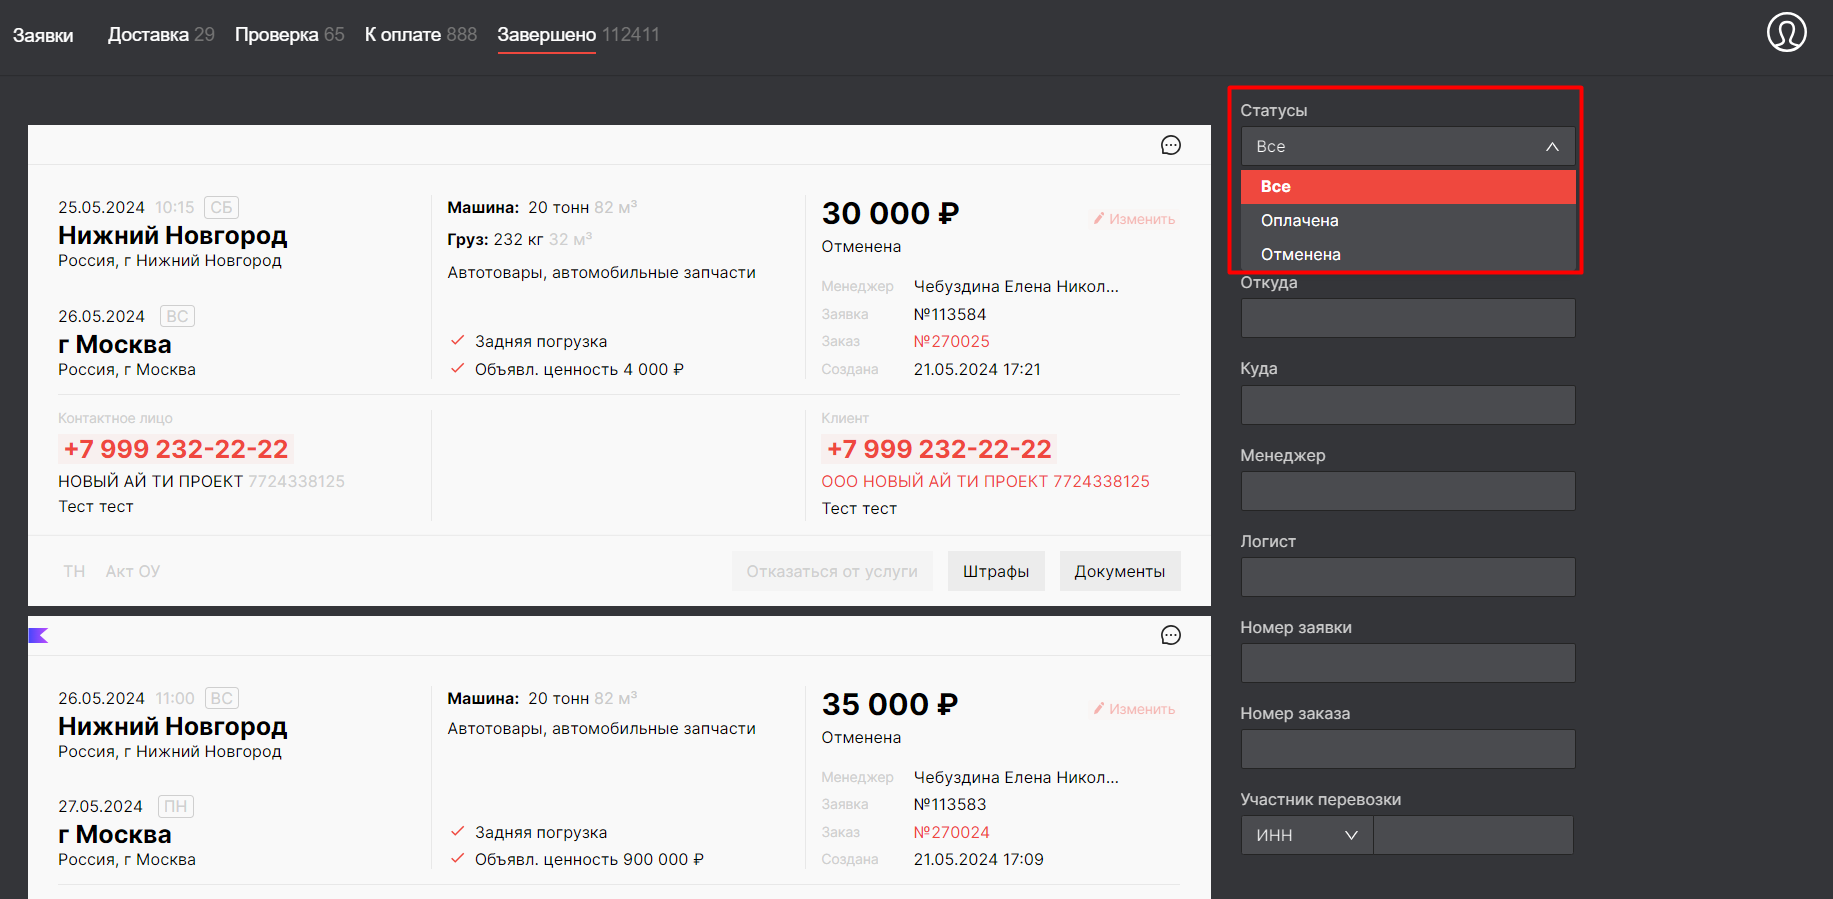This screenshot has height=899, width=1833.
Task: Click the purple flag marker on second order
Action: tap(38, 635)
